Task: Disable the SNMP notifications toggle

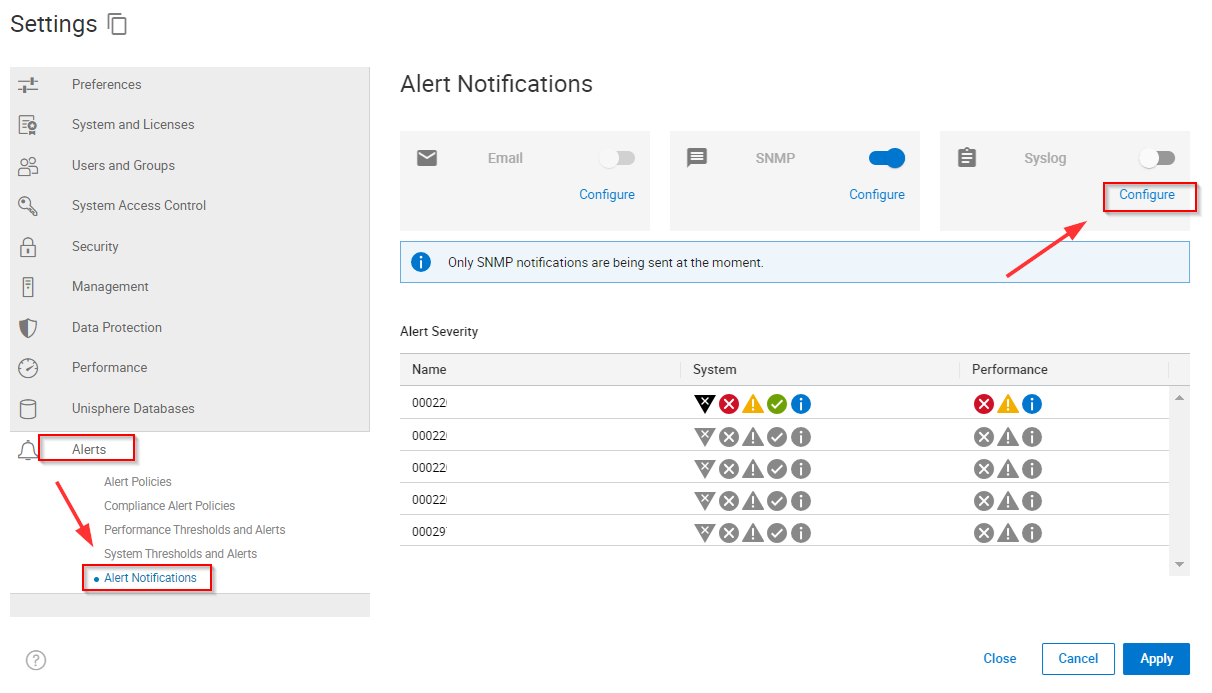Action: [x=887, y=158]
